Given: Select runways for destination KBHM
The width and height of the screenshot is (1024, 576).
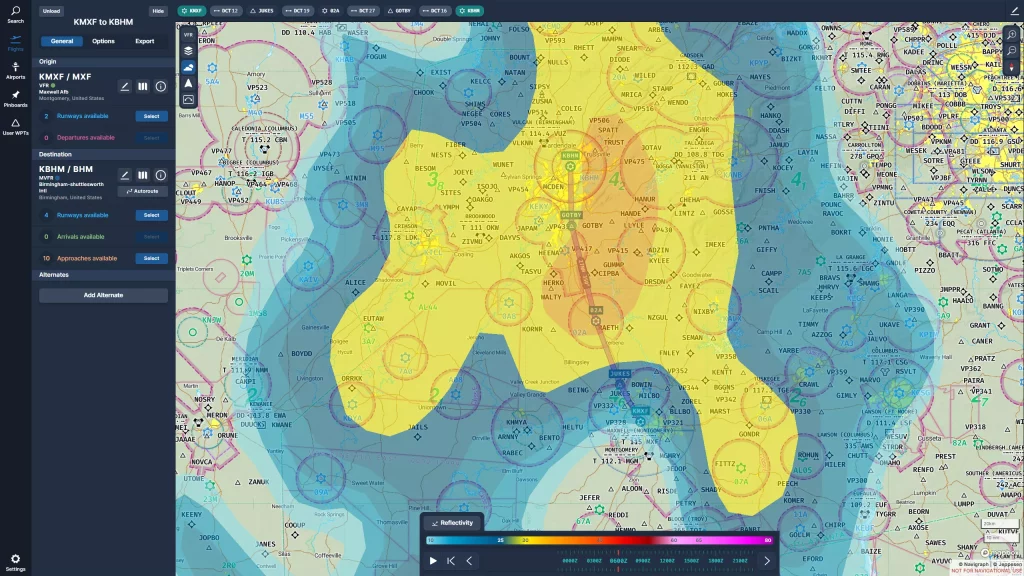Looking at the screenshot, I should 152,215.
